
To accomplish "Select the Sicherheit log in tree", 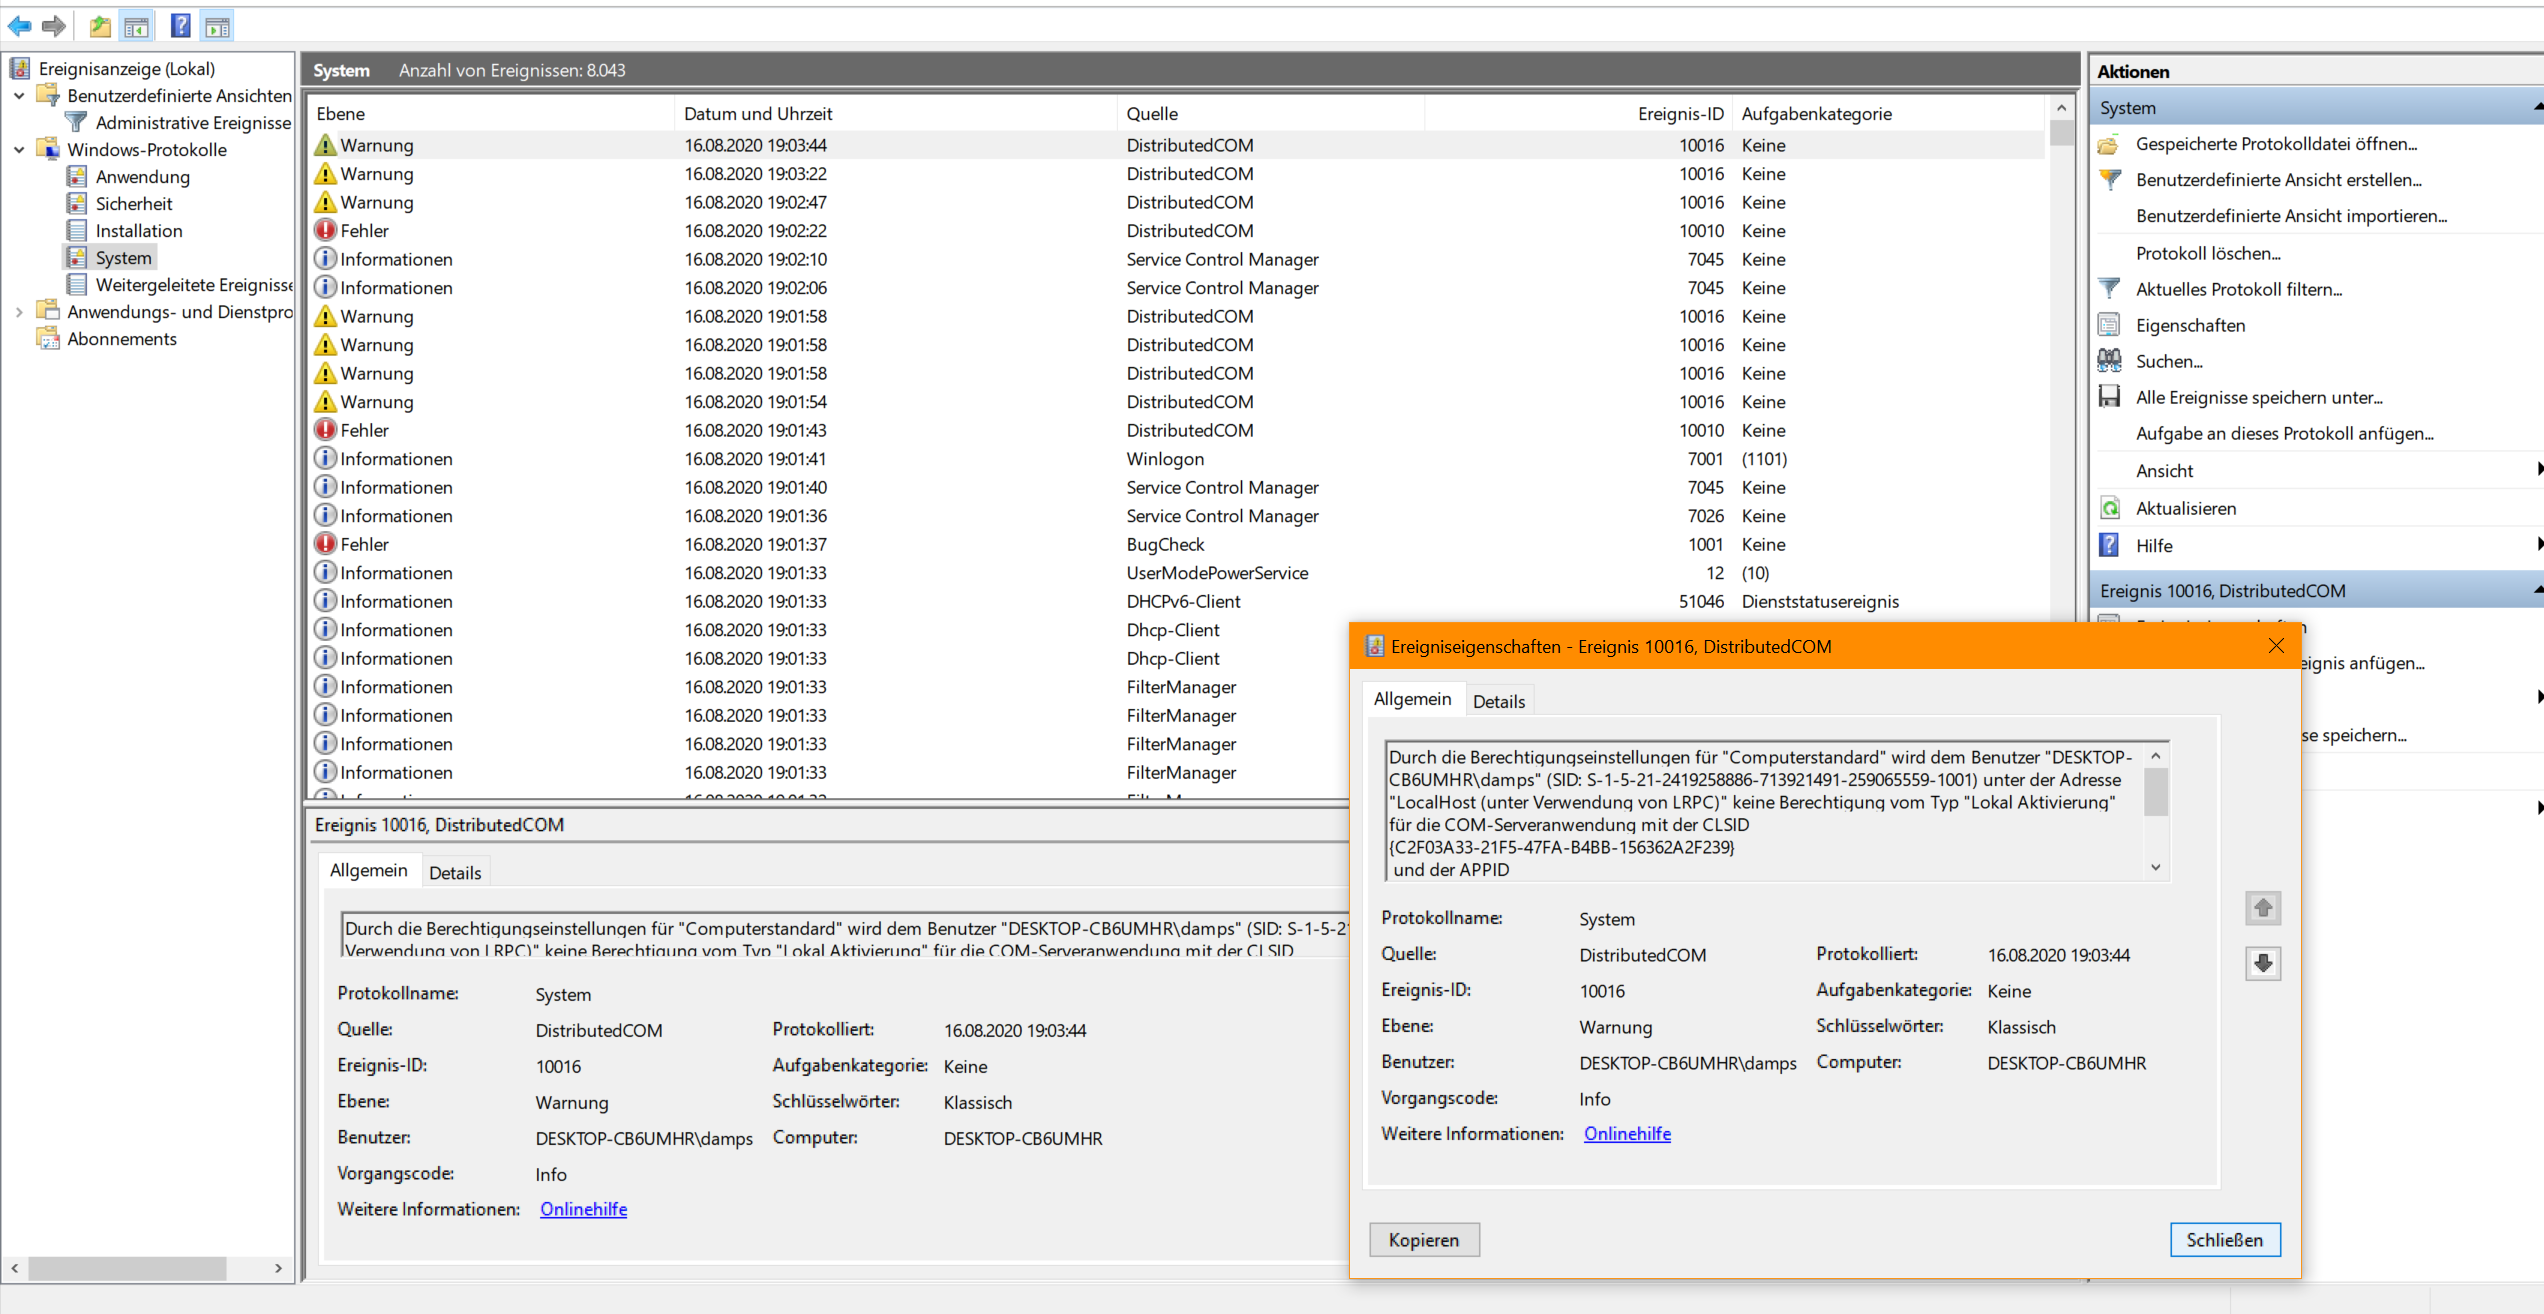I will click(x=134, y=204).
